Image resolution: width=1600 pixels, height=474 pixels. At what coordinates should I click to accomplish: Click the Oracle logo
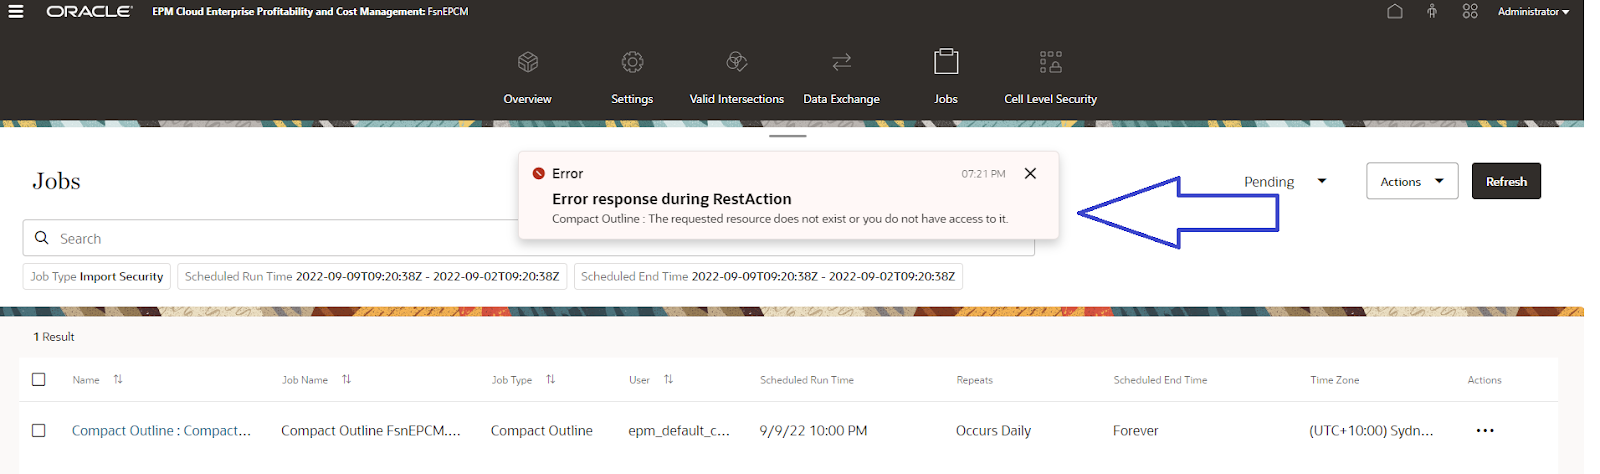[x=89, y=11]
